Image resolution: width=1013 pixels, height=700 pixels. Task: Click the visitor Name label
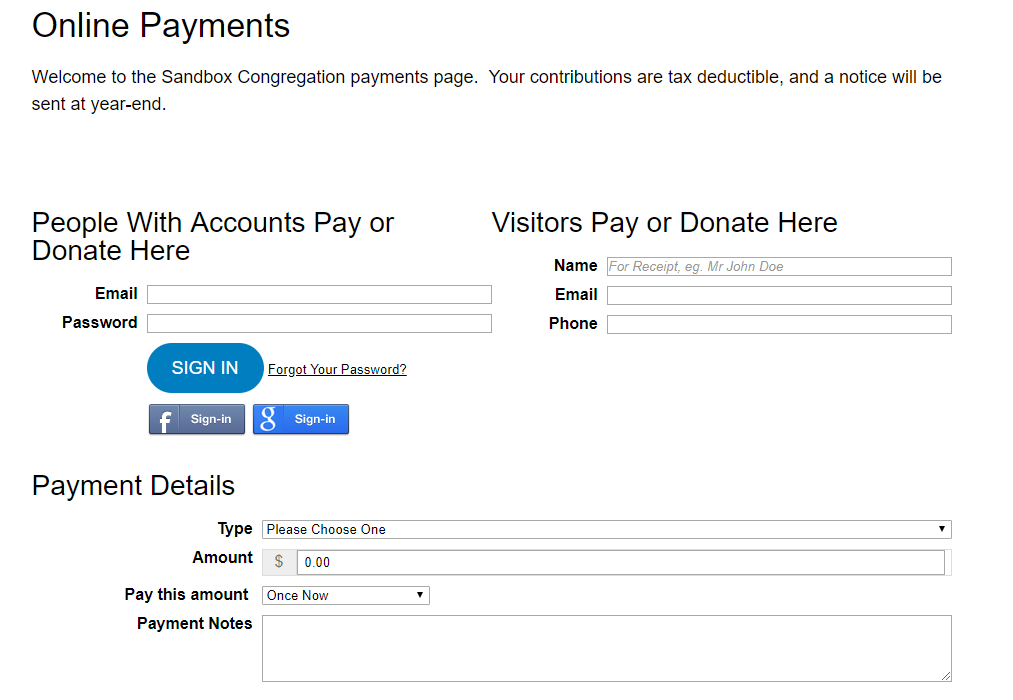576,265
